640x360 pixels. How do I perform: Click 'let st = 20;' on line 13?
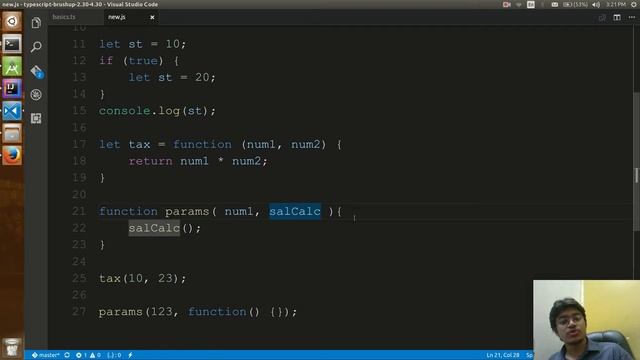click(x=172, y=77)
